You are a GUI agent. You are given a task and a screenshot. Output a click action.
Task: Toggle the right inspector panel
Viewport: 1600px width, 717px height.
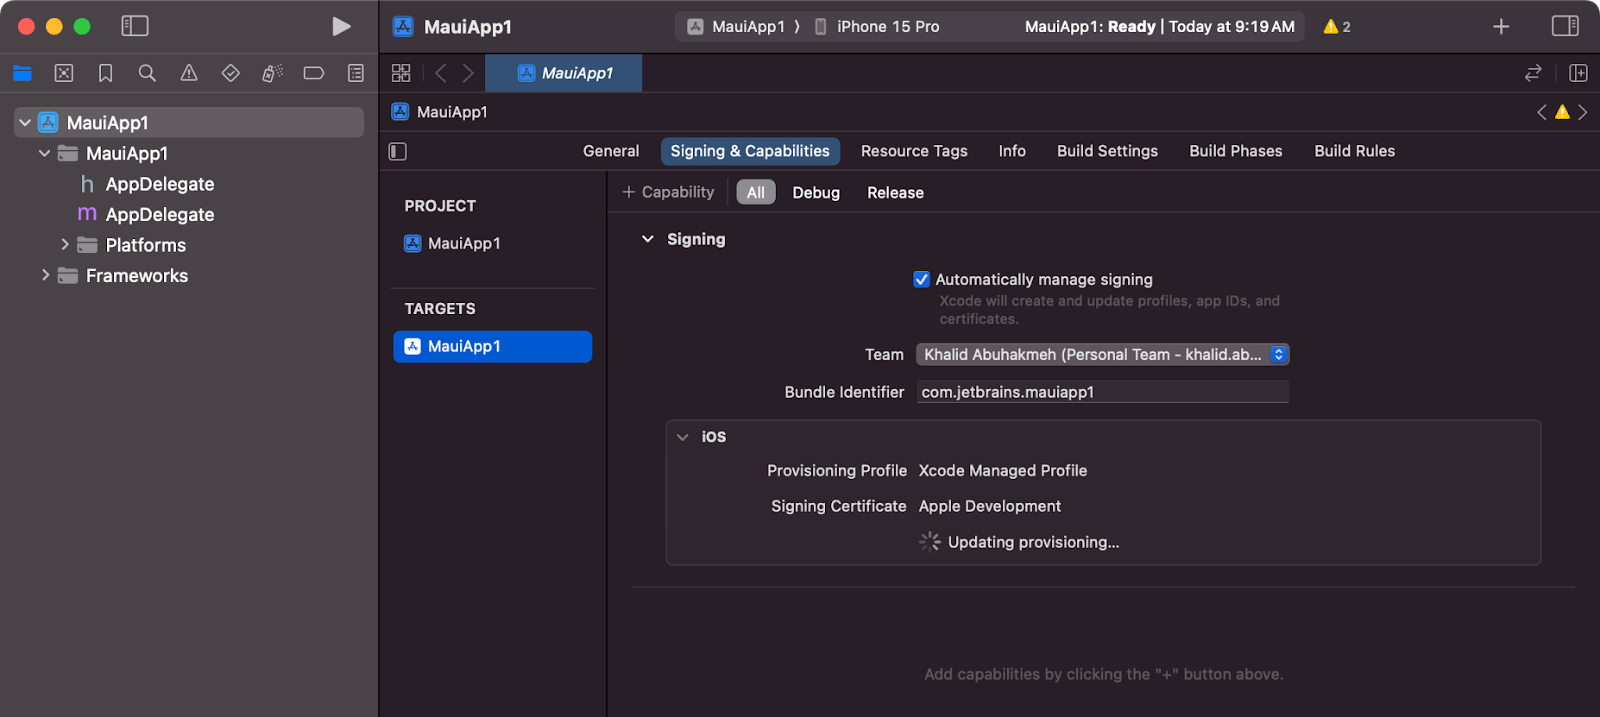[1564, 27]
